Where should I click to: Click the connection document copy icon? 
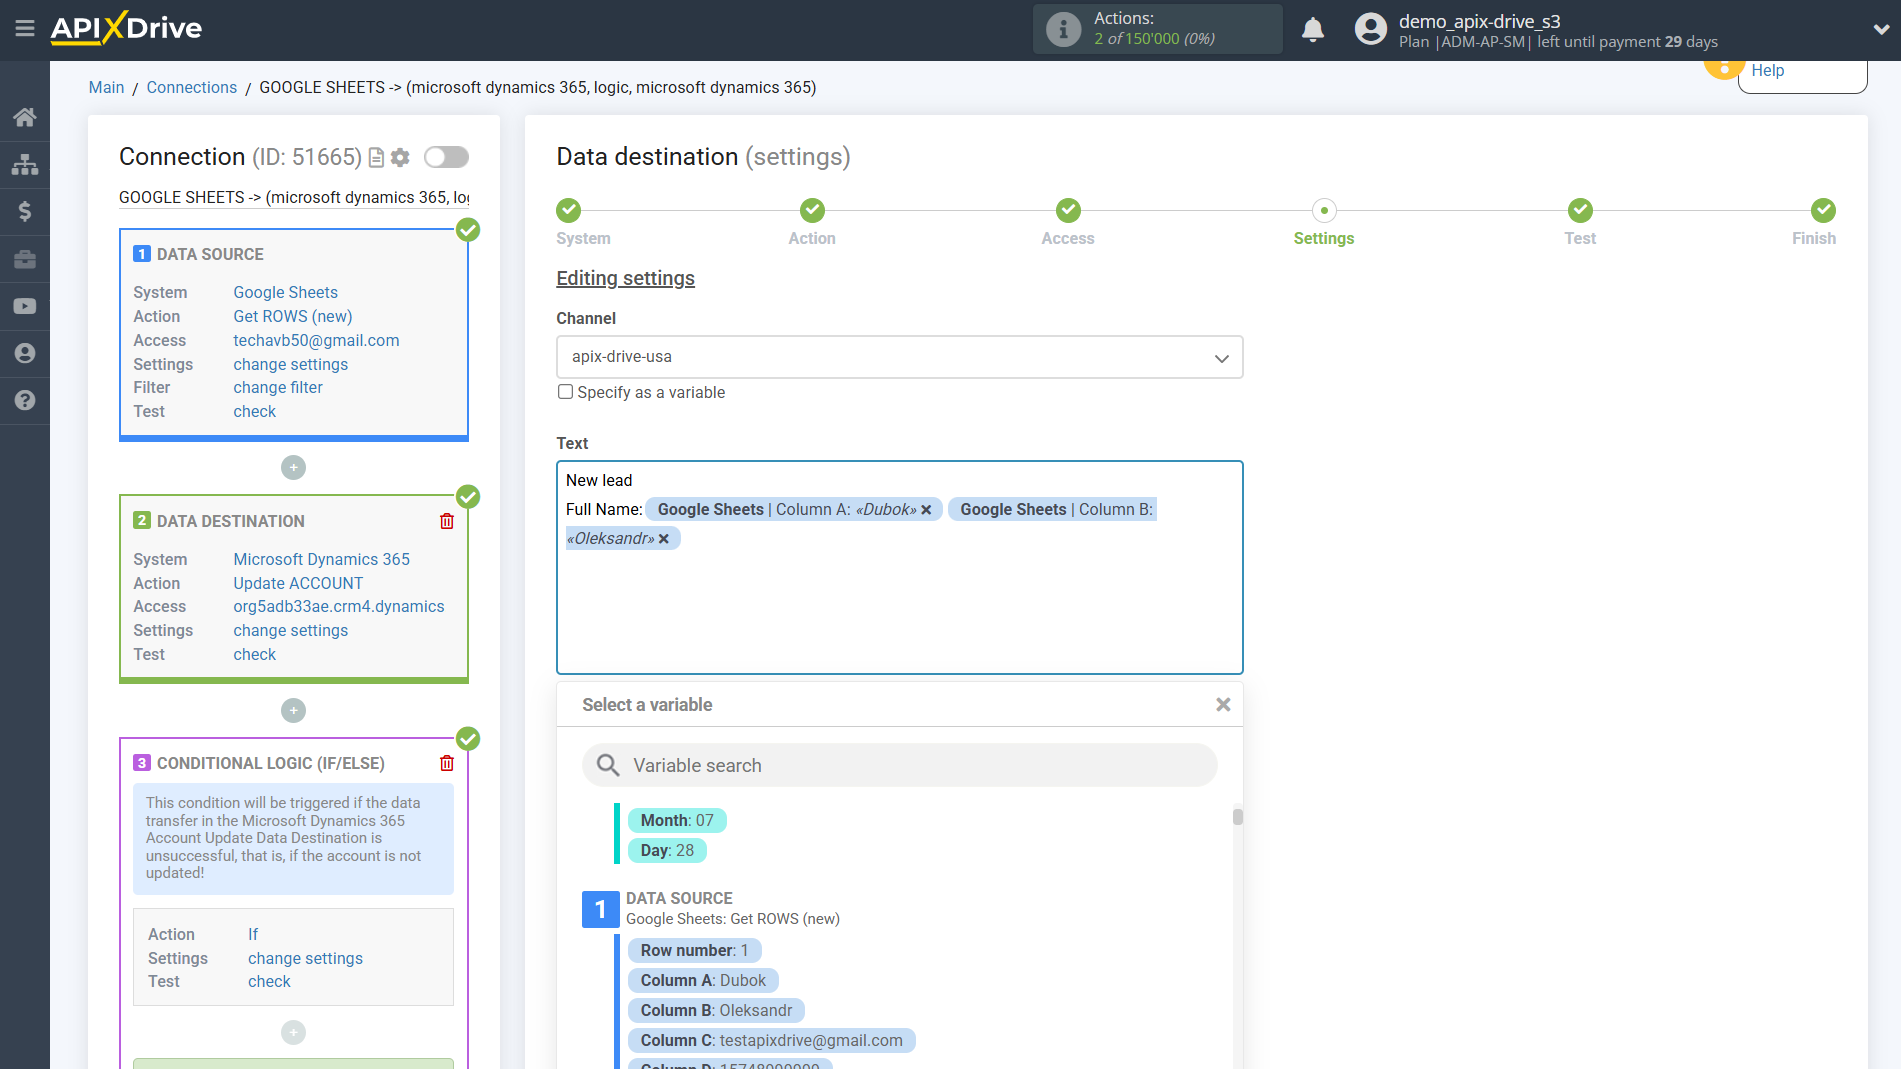coord(376,157)
